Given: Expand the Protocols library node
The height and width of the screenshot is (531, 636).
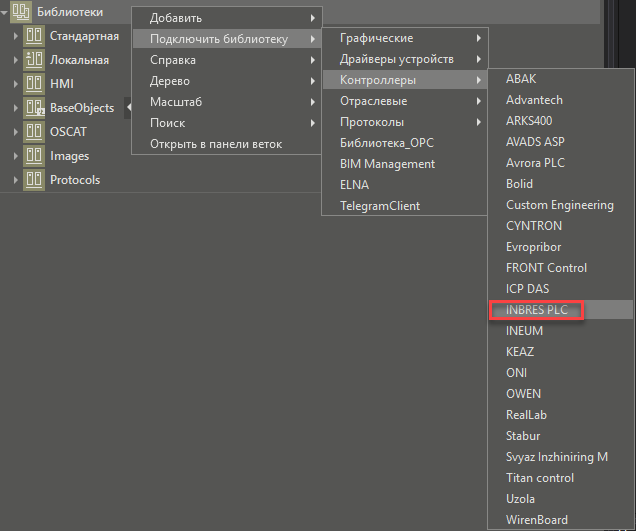Looking at the screenshot, I should click(15, 180).
